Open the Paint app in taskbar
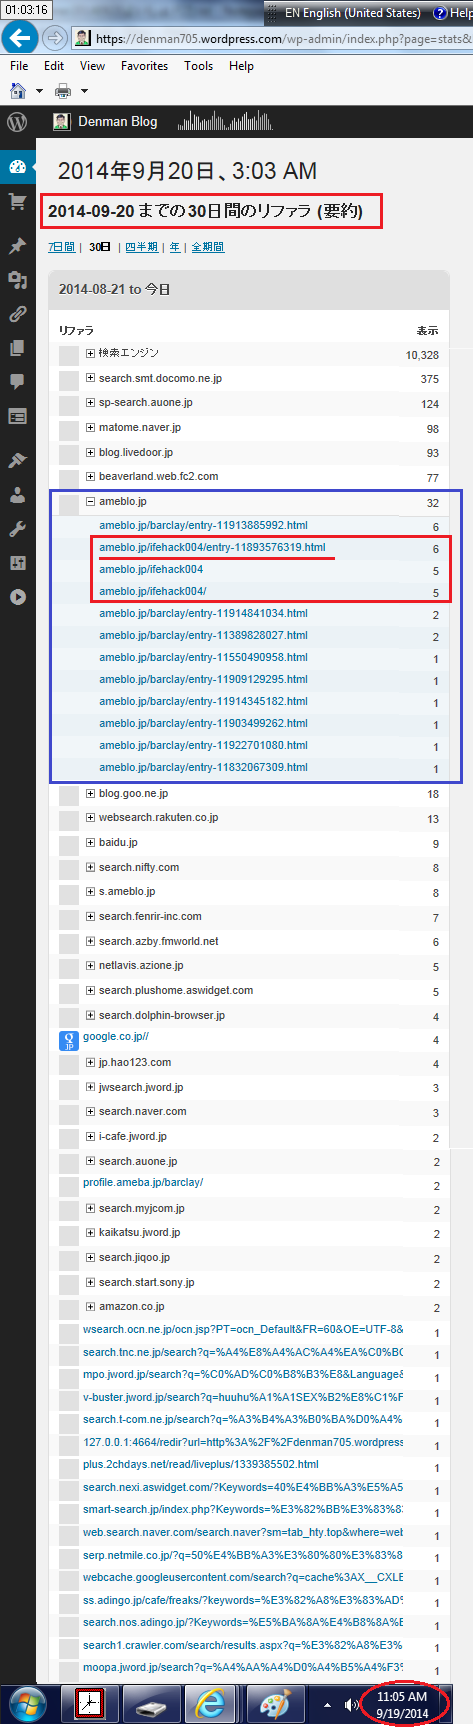Image resolution: width=473 pixels, height=1730 pixels. (274, 1703)
